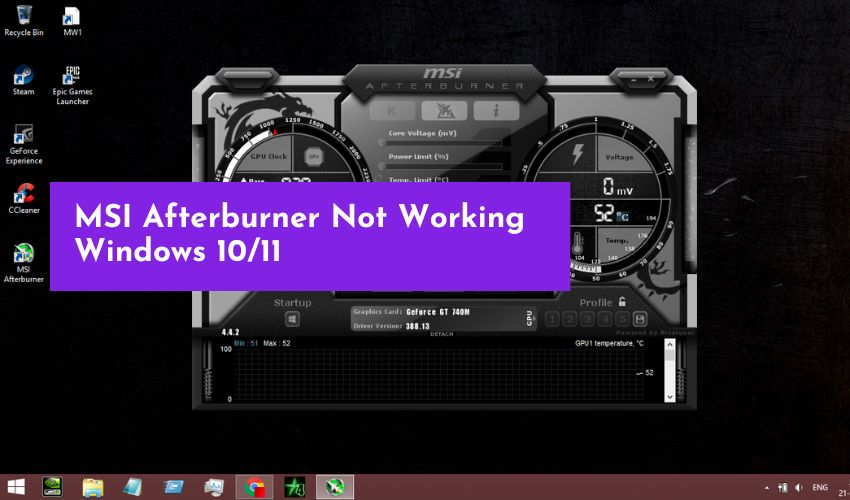Click the save profile floppy disk icon
Screen dimensions: 850x500
[x=640, y=319]
